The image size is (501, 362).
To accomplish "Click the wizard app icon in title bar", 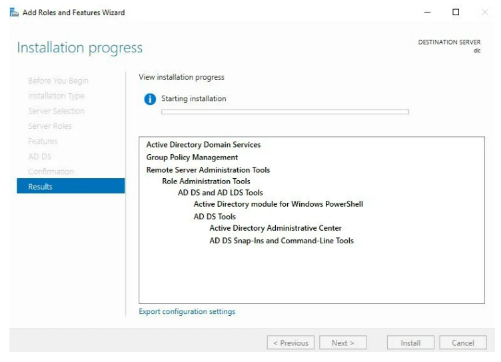I will 14,13.
